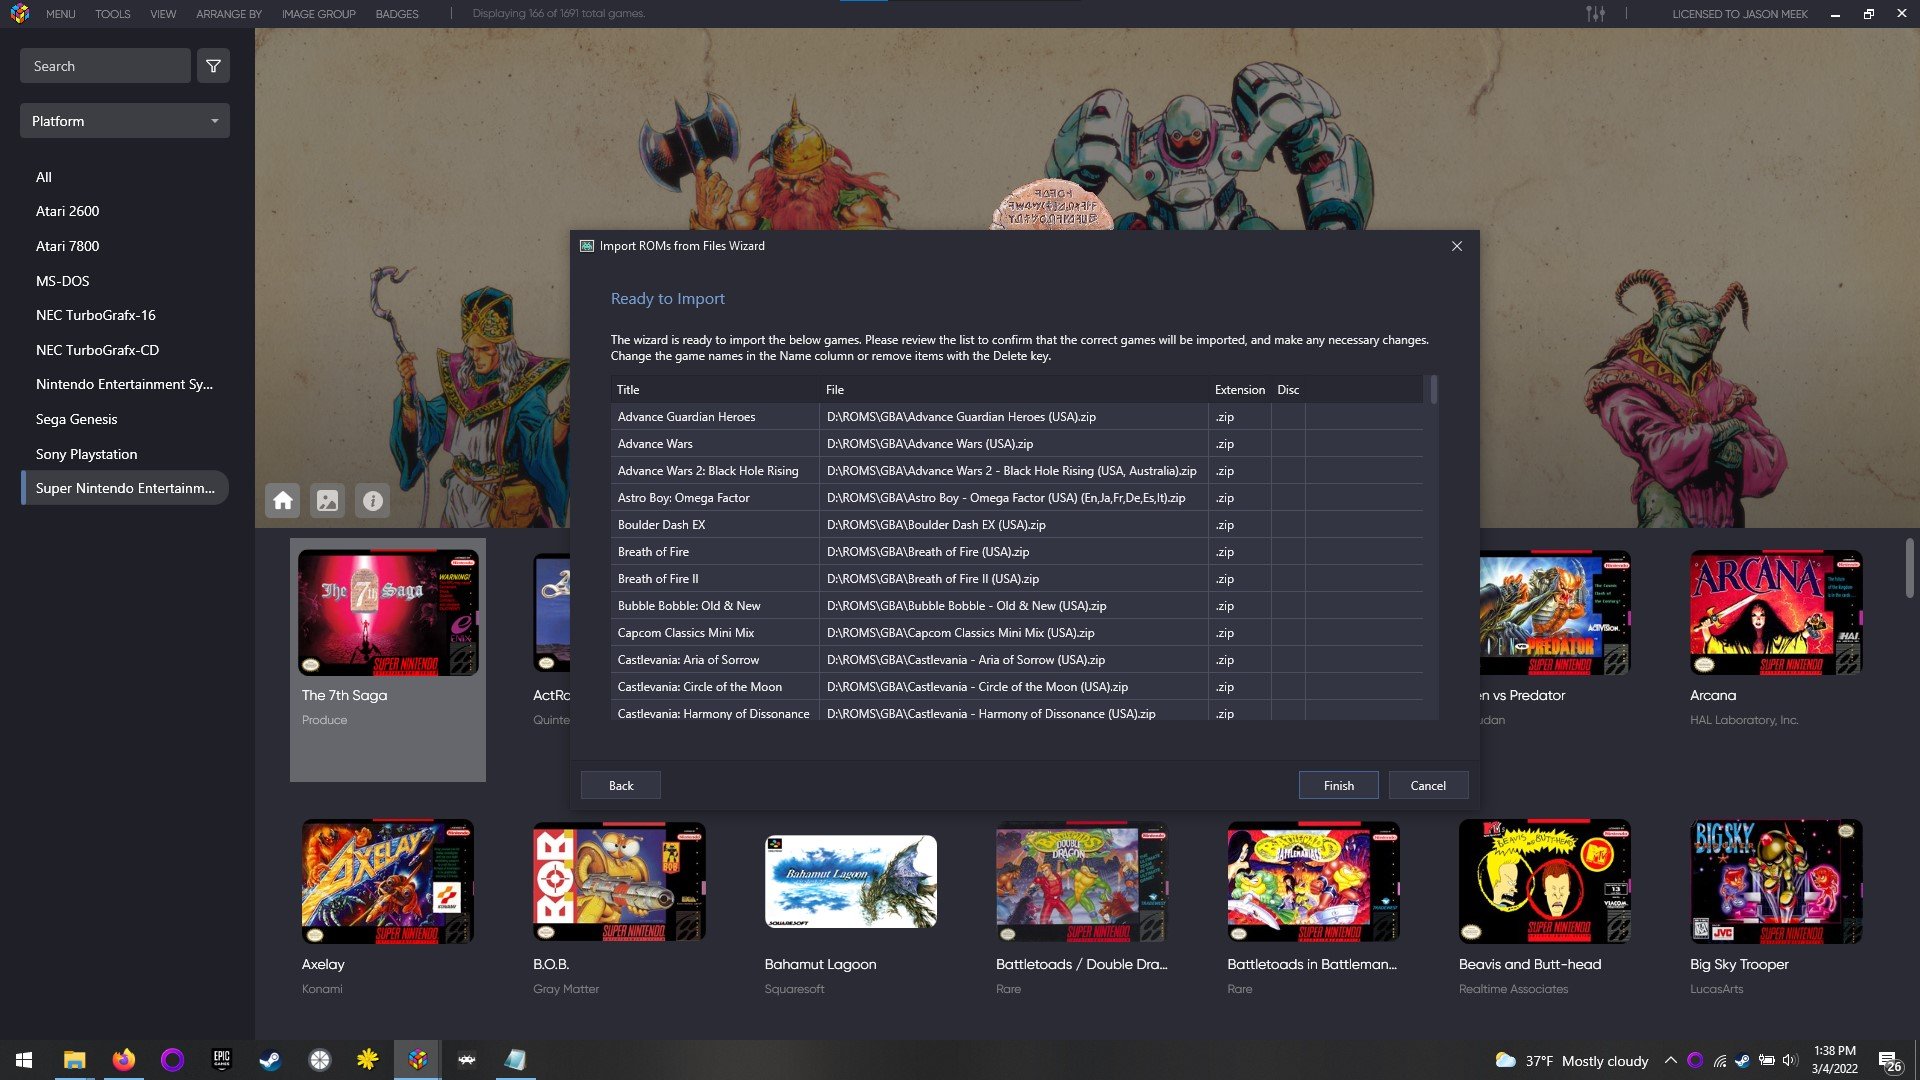Image resolution: width=1920 pixels, height=1080 pixels.
Task: Open the VIEW menu
Action: tap(163, 14)
